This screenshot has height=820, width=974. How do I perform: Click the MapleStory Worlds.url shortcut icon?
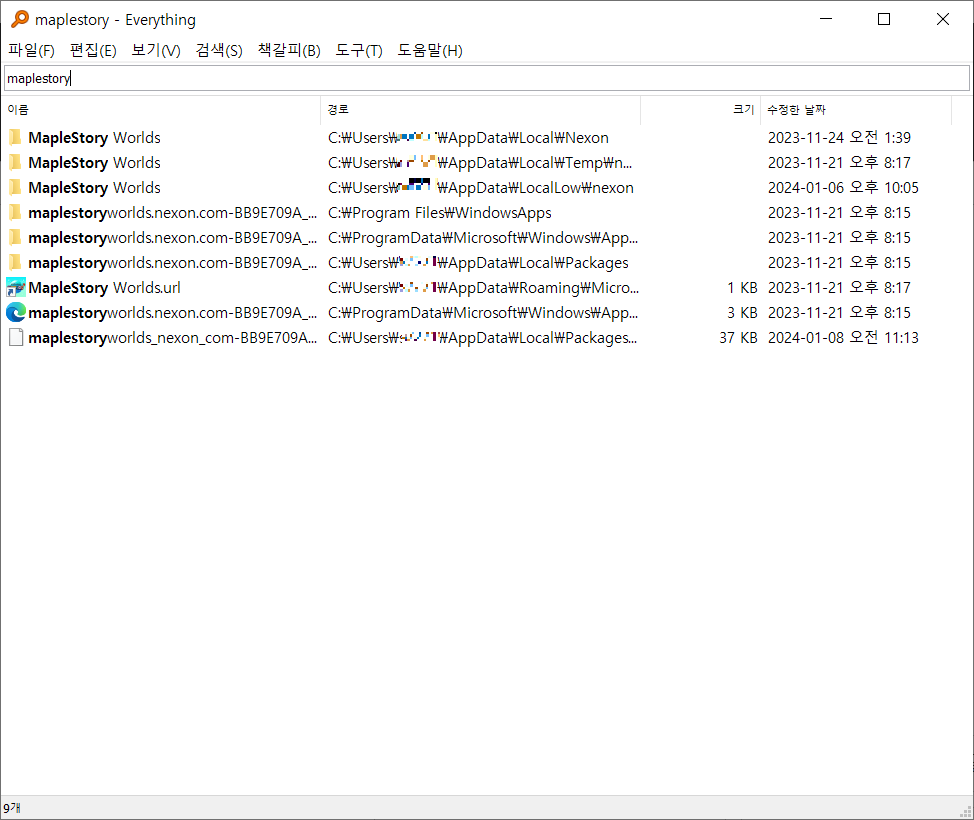pos(16,287)
